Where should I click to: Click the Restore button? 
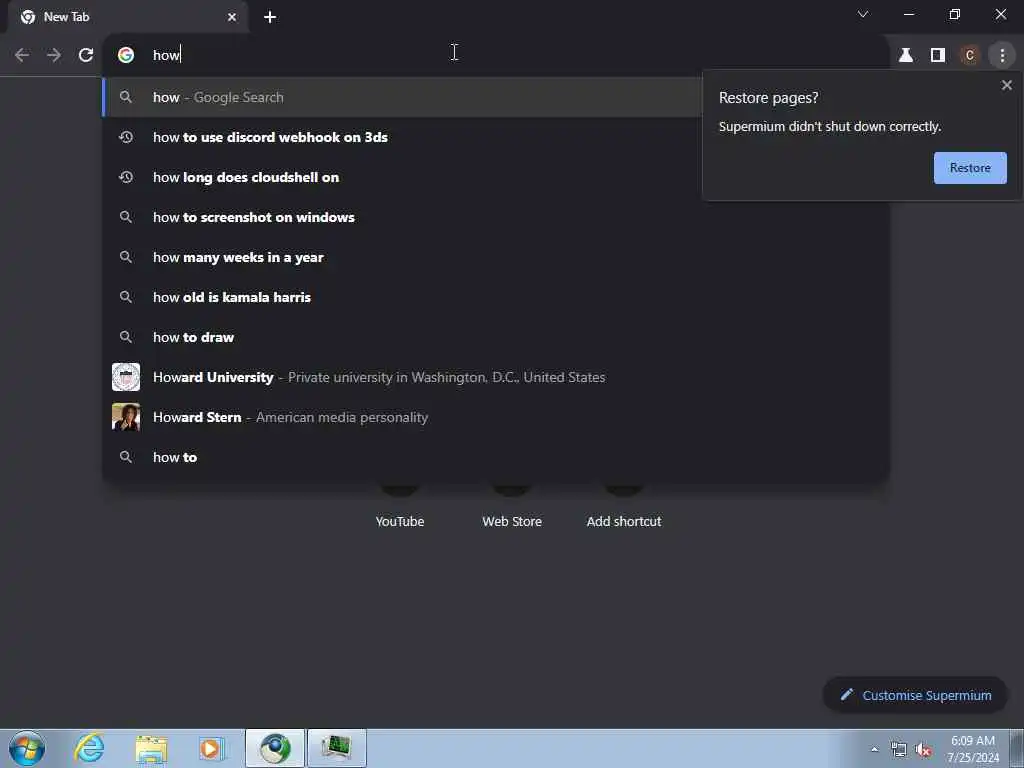pos(970,168)
